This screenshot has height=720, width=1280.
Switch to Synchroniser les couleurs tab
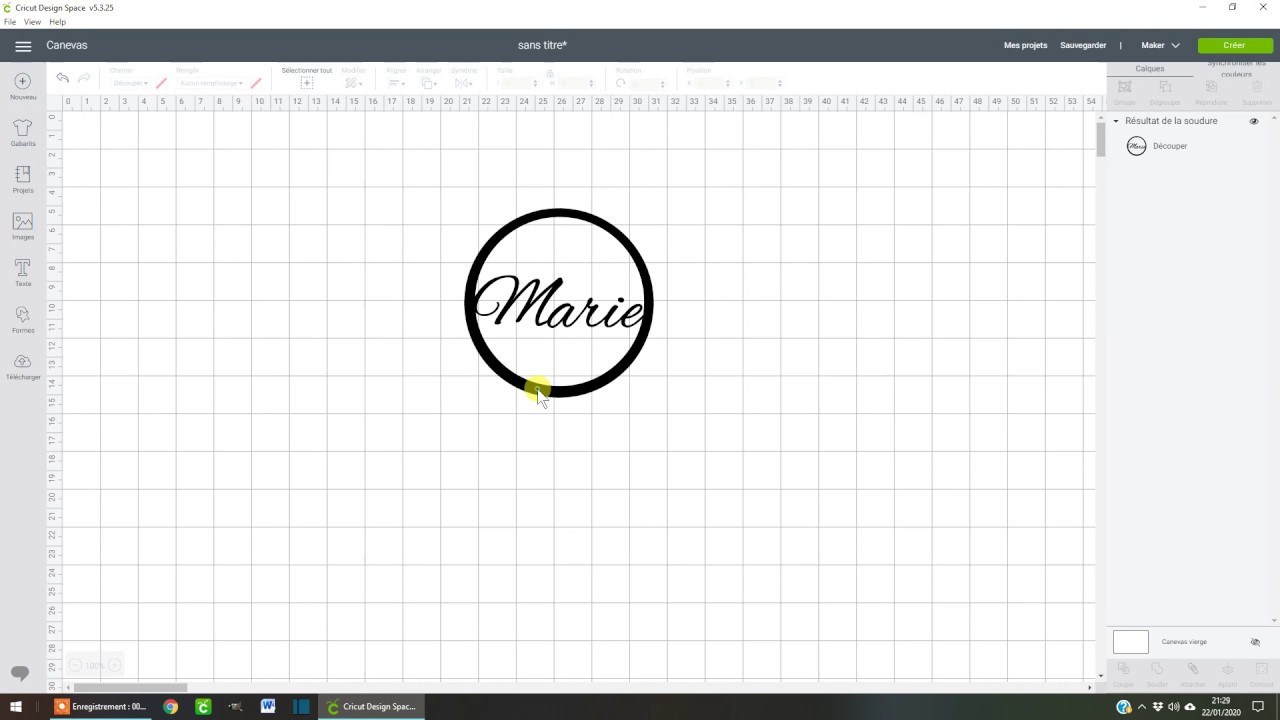1236,69
